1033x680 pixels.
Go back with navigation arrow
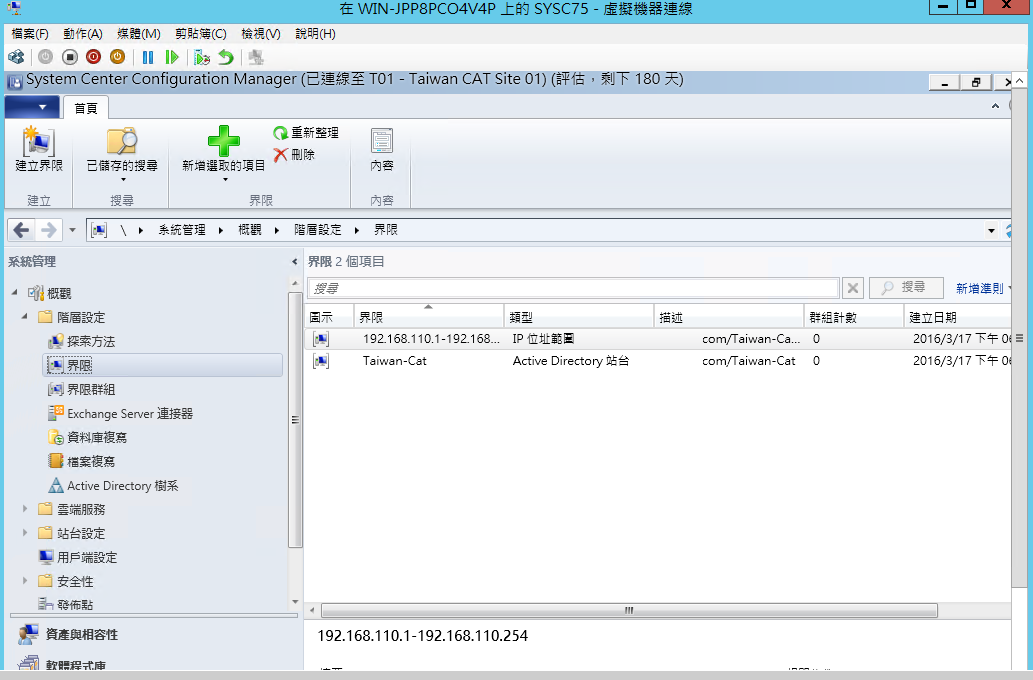point(22,230)
